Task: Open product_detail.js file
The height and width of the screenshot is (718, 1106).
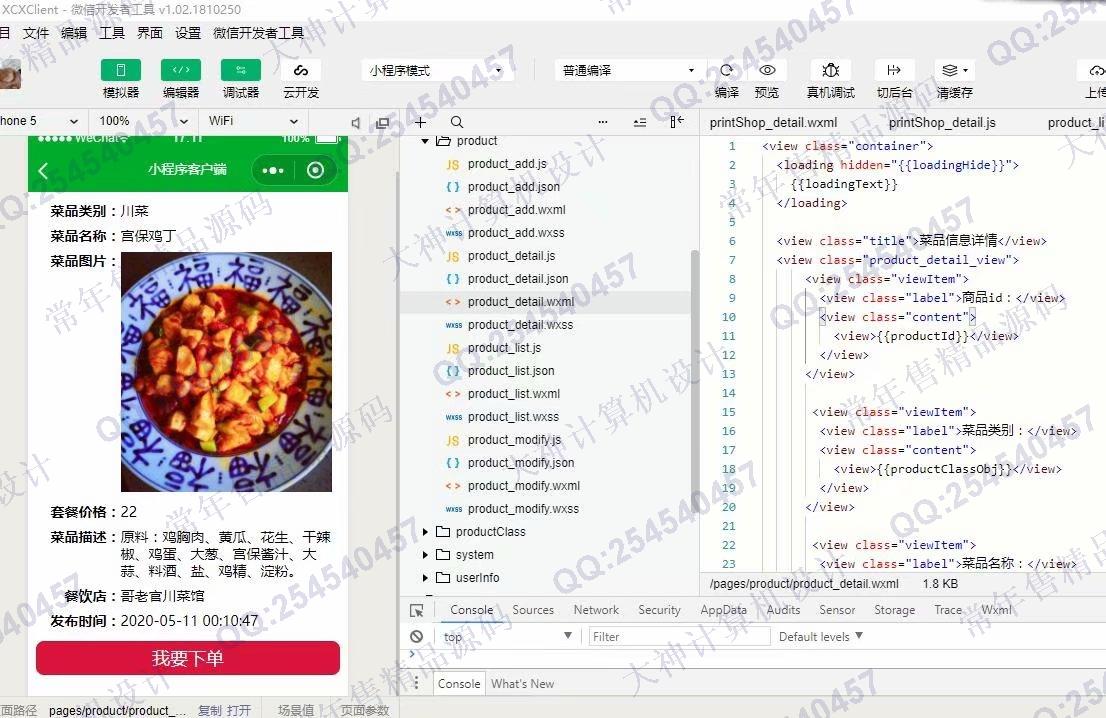Action: click(x=511, y=256)
